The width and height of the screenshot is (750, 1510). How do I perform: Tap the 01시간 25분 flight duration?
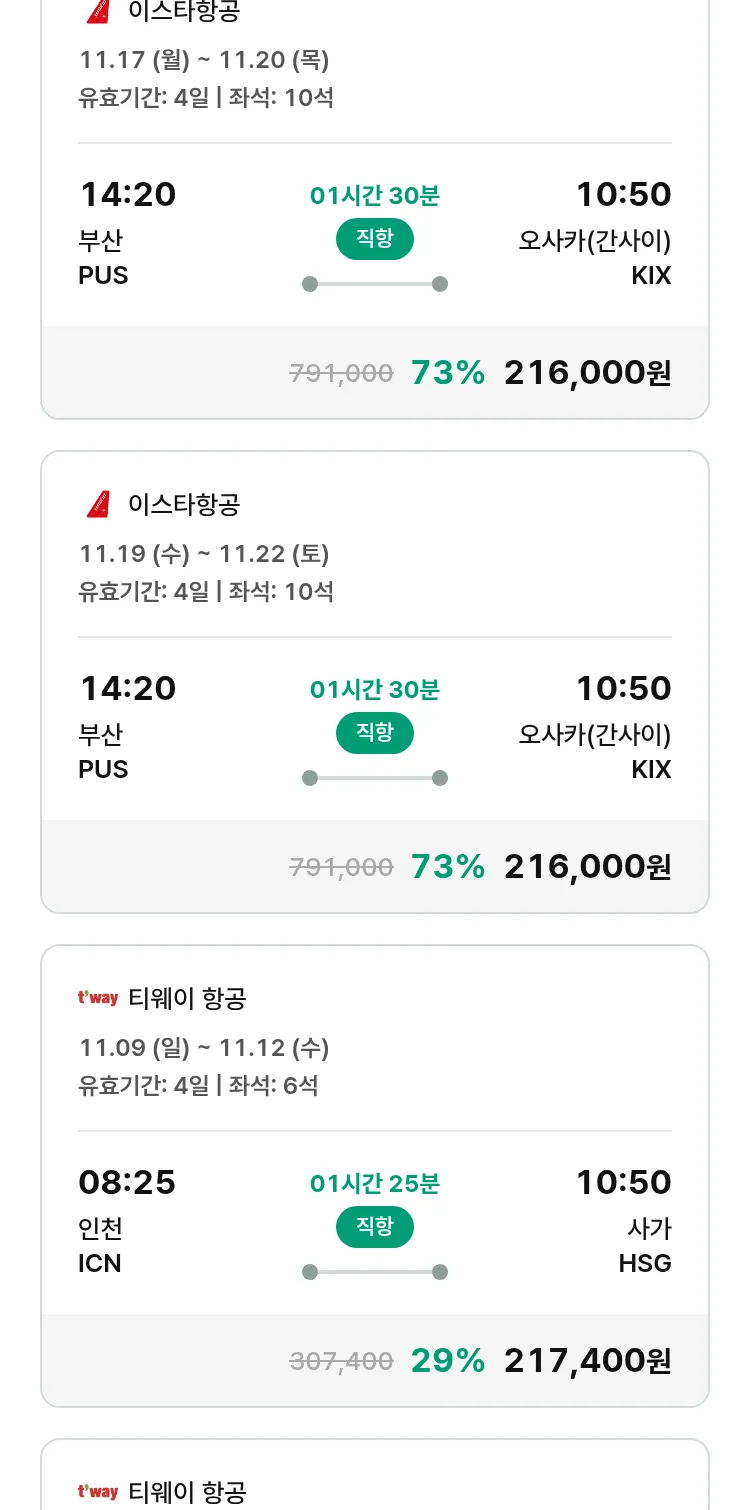[375, 1184]
